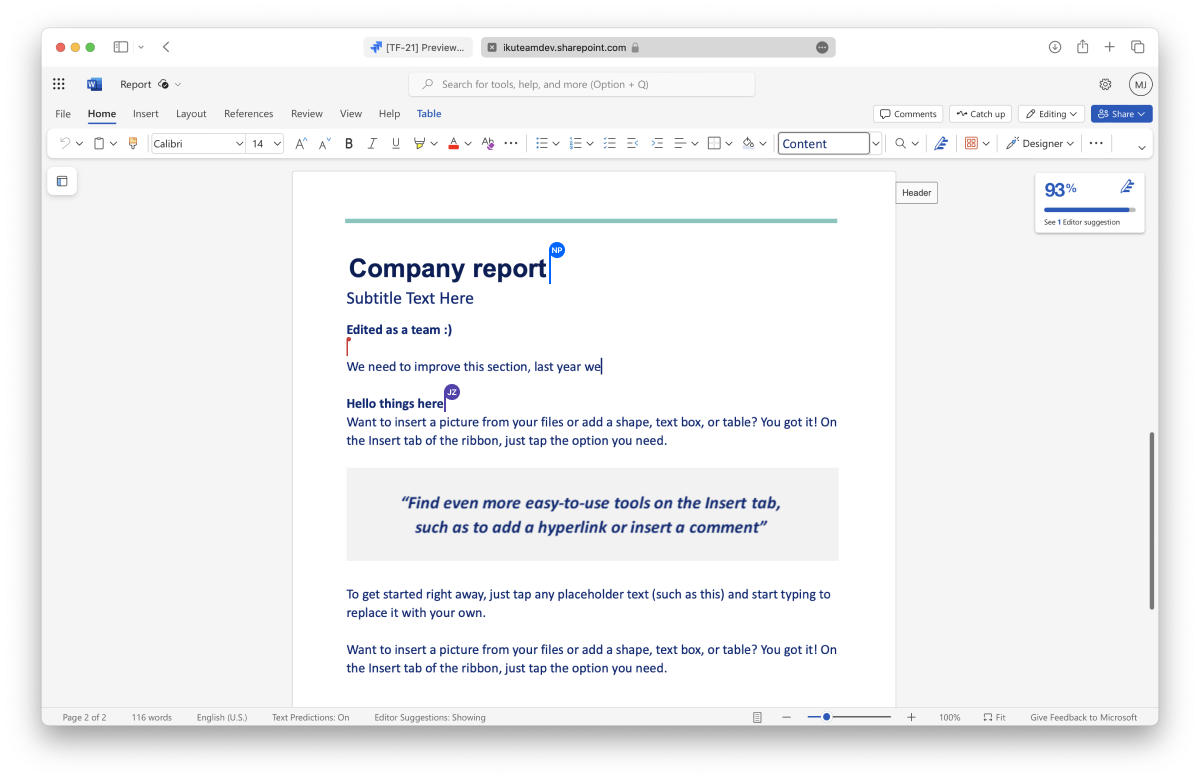Click the underline formatting icon
1200x781 pixels.
396,144
